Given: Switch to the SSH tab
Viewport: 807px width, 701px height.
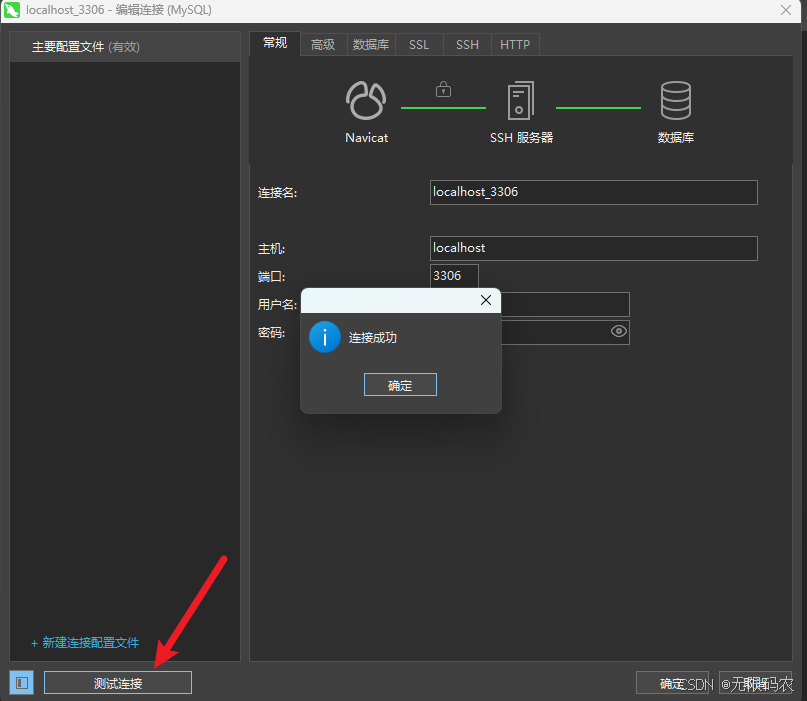Looking at the screenshot, I should click(466, 44).
